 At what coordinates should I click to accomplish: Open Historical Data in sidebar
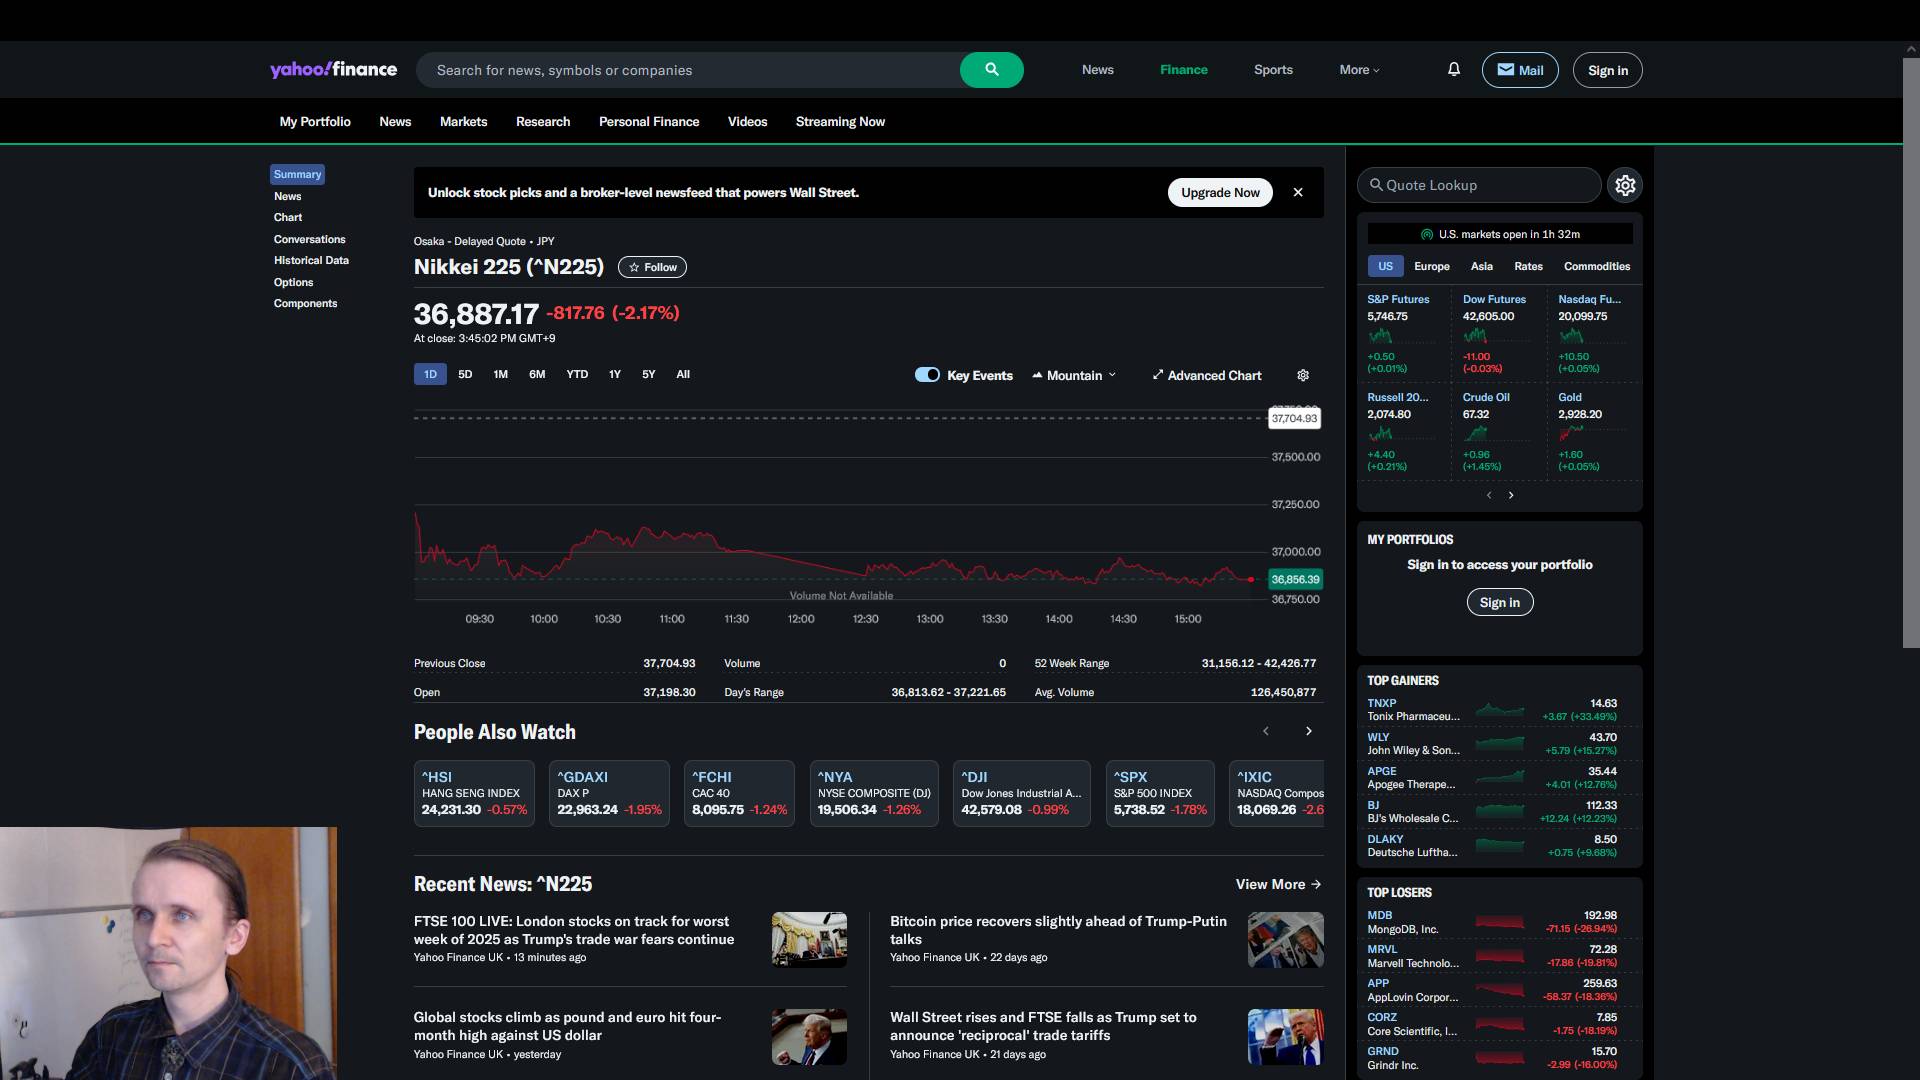(311, 260)
